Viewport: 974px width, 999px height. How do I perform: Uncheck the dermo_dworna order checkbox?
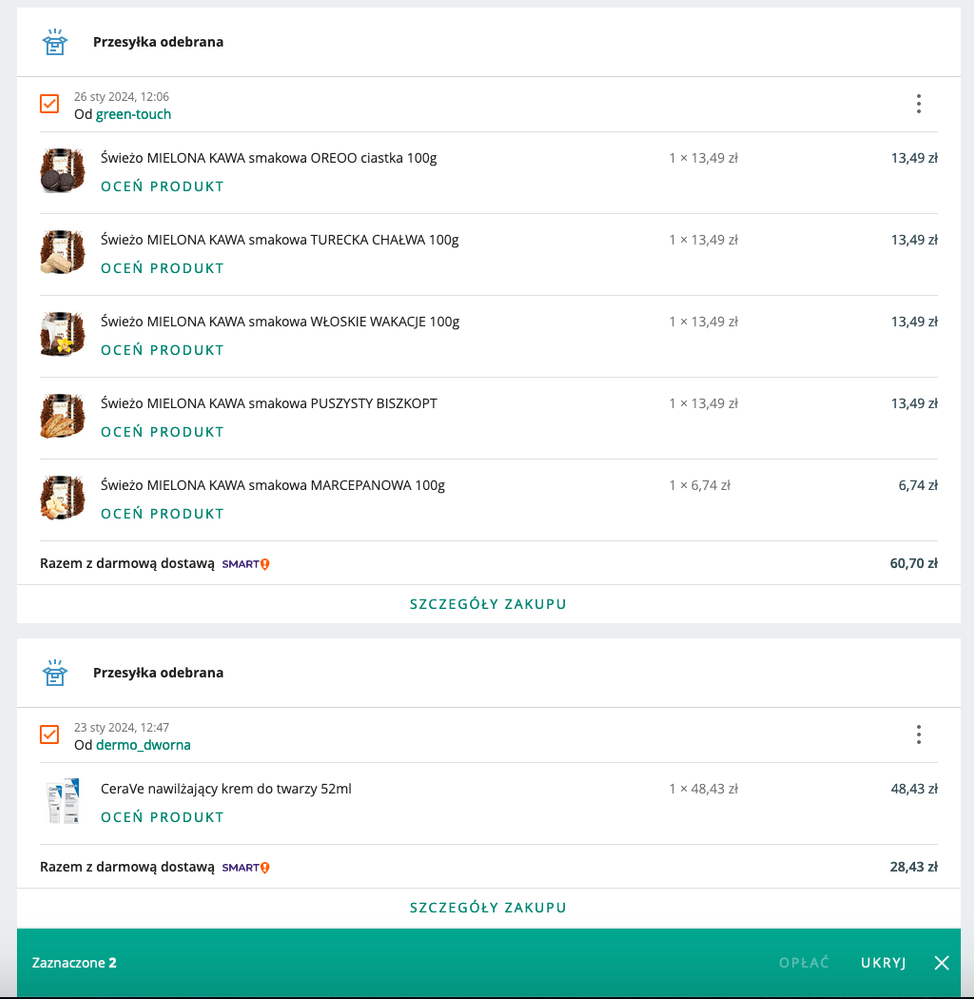coord(49,735)
